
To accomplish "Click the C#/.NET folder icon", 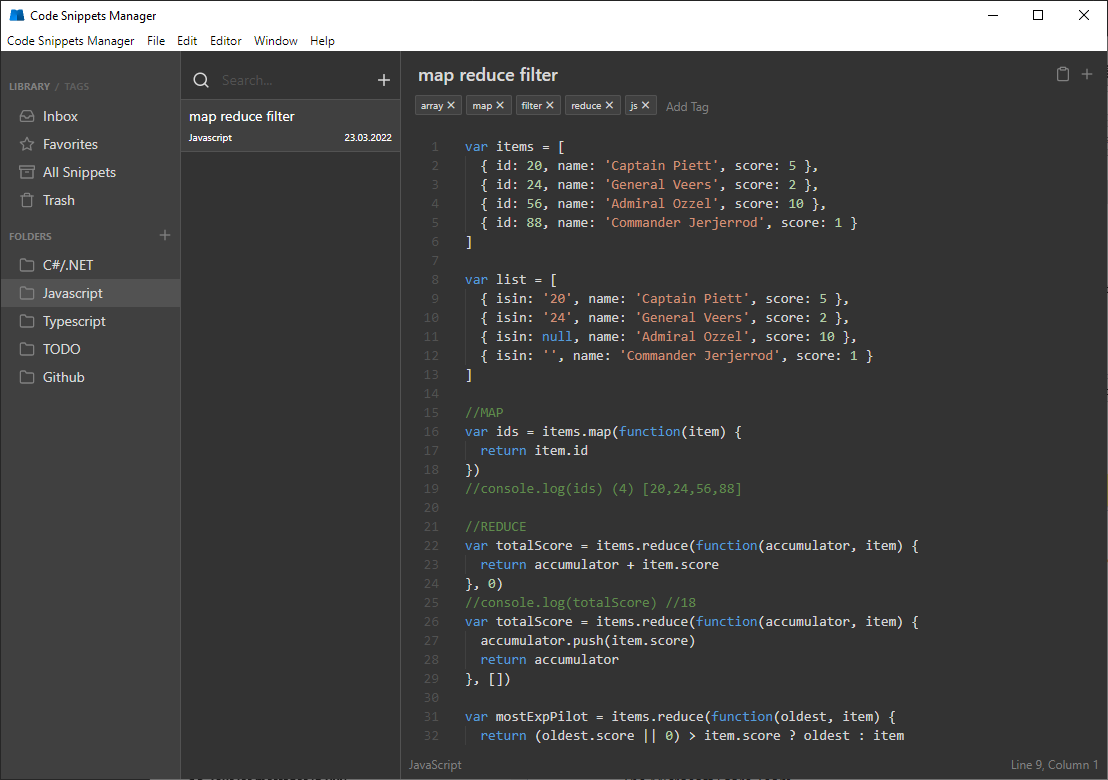I will tap(27, 265).
